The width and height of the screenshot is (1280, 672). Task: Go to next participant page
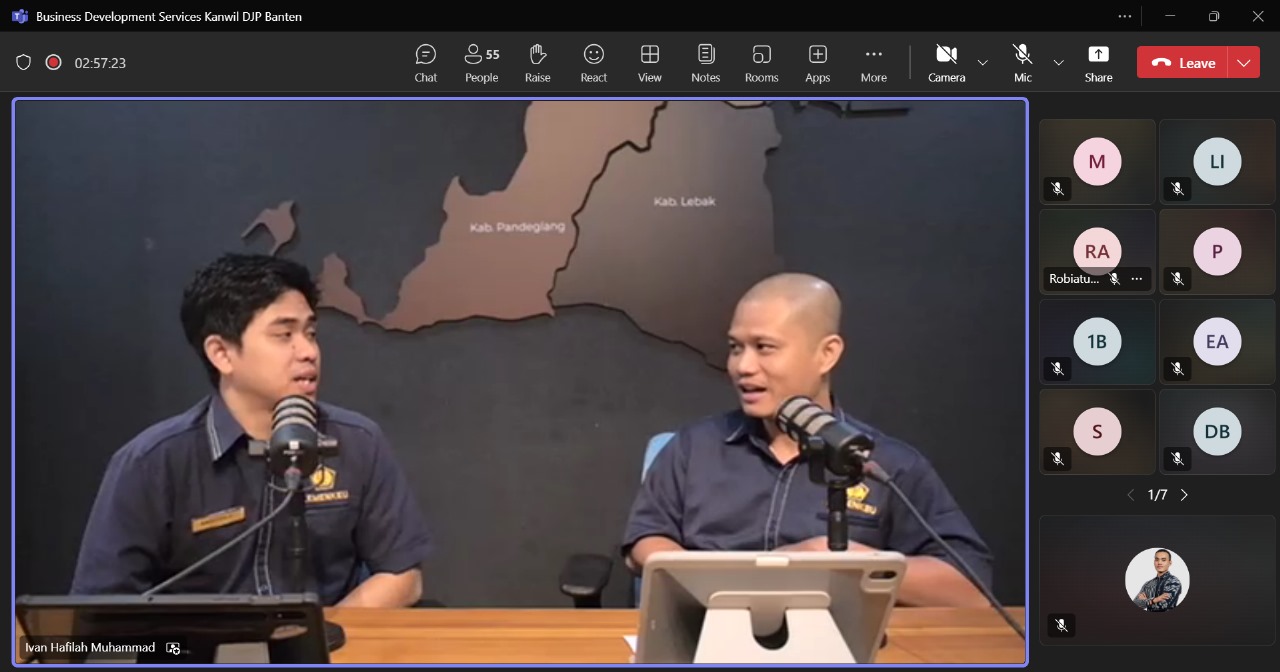click(x=1184, y=495)
